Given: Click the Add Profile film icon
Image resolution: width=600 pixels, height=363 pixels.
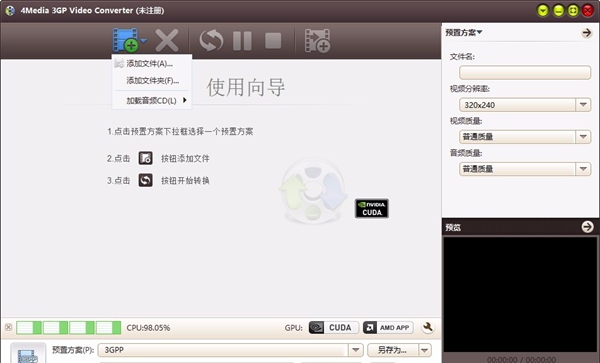Looking at the screenshot, I should [317, 40].
